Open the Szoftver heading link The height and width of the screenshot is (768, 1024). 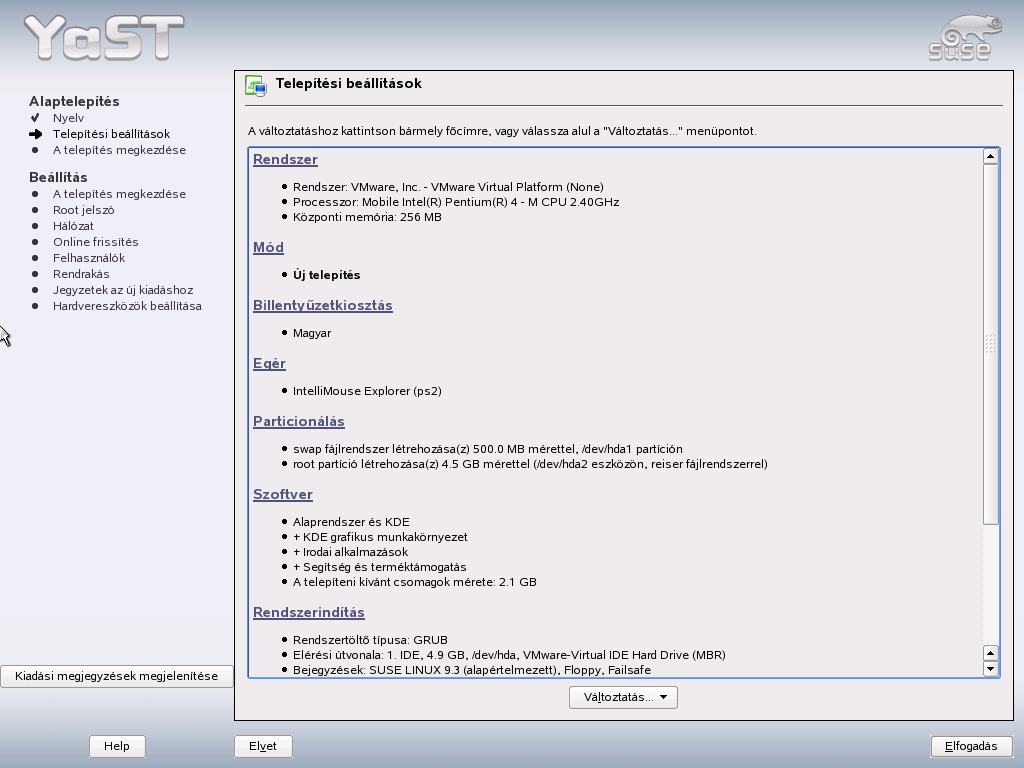point(283,494)
